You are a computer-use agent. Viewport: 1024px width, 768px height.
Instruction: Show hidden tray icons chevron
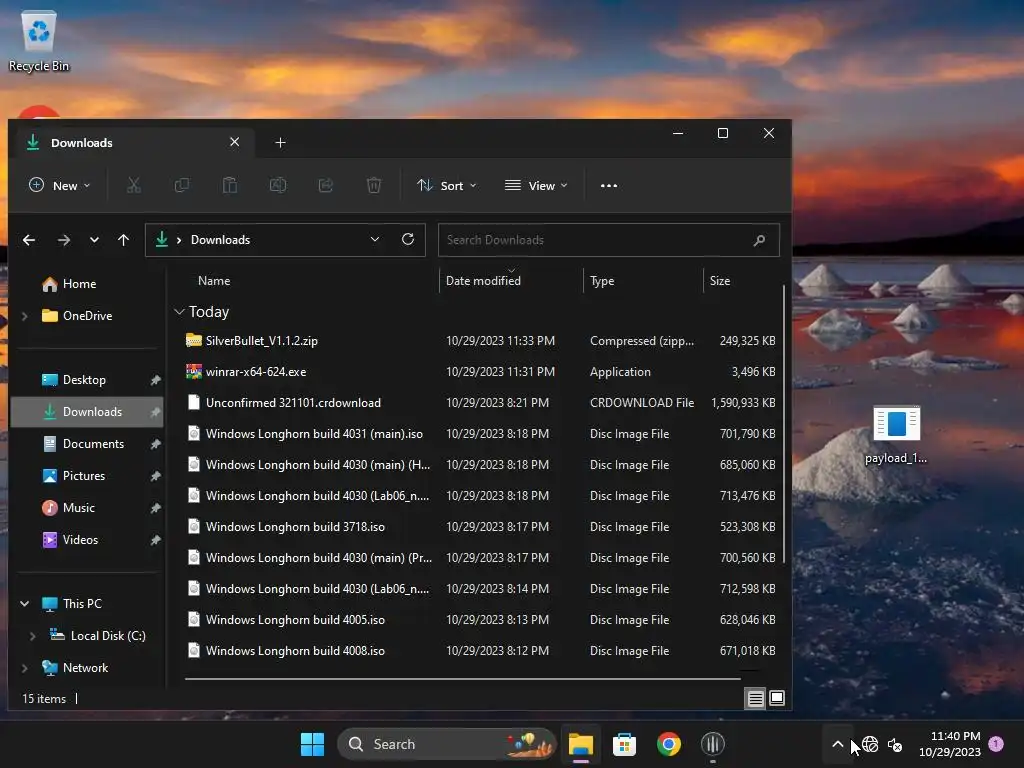coord(837,744)
